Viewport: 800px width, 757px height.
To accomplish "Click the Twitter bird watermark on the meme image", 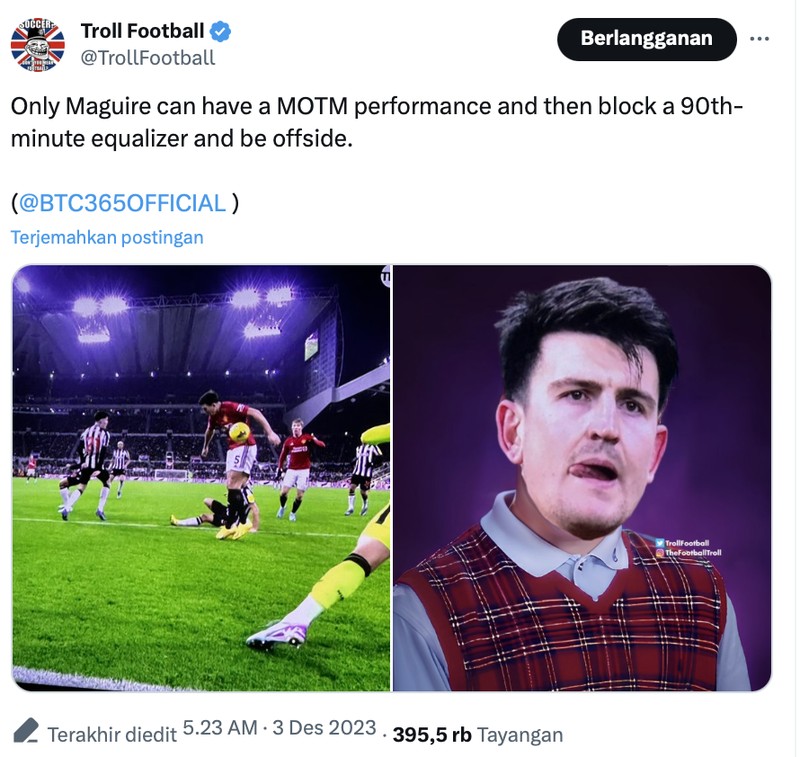I will click(660, 544).
